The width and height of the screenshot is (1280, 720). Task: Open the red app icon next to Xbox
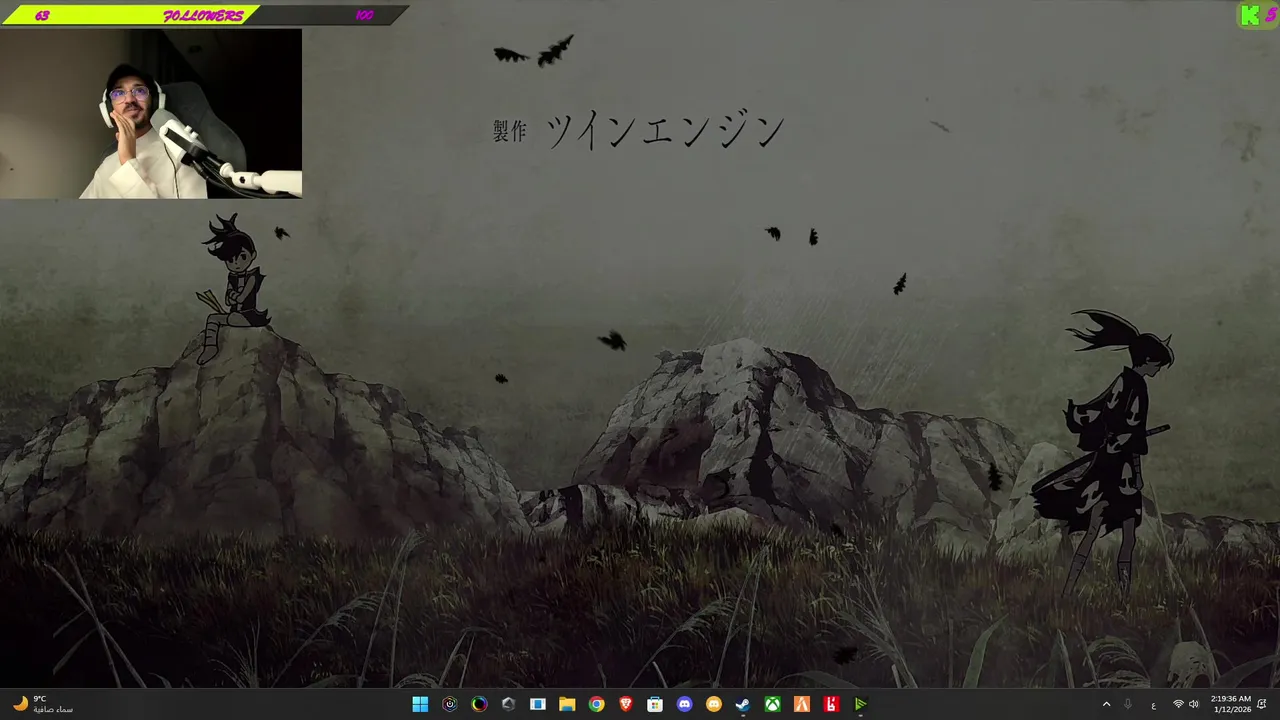click(831, 704)
